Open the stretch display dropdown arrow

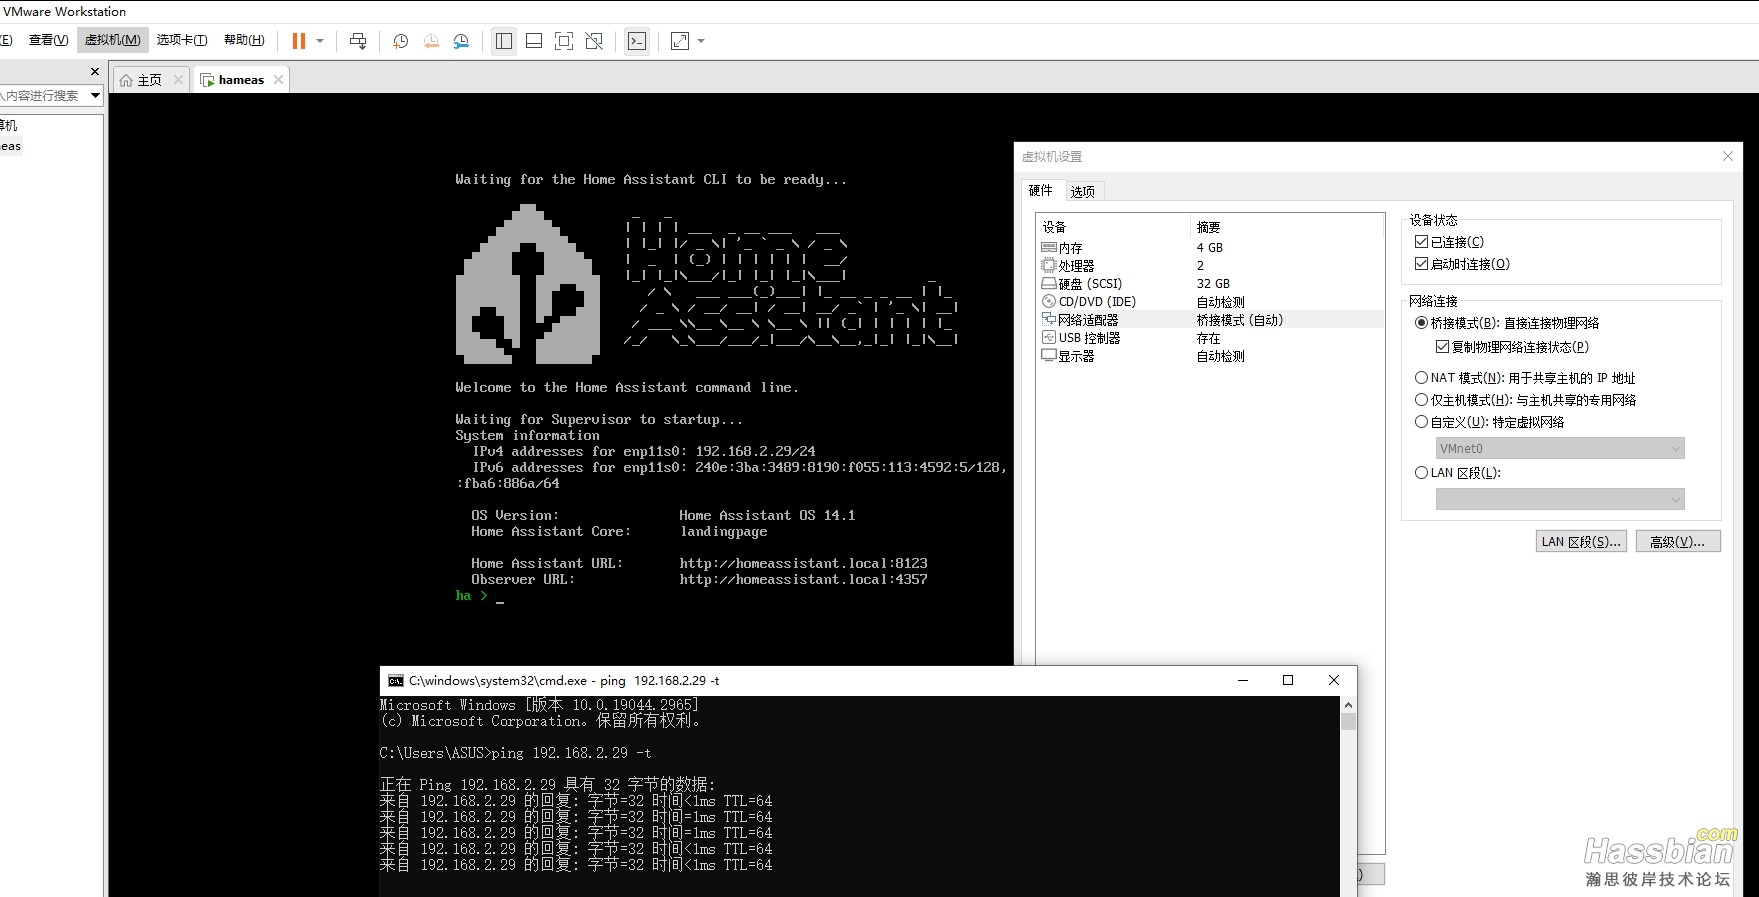pyautogui.click(x=701, y=41)
